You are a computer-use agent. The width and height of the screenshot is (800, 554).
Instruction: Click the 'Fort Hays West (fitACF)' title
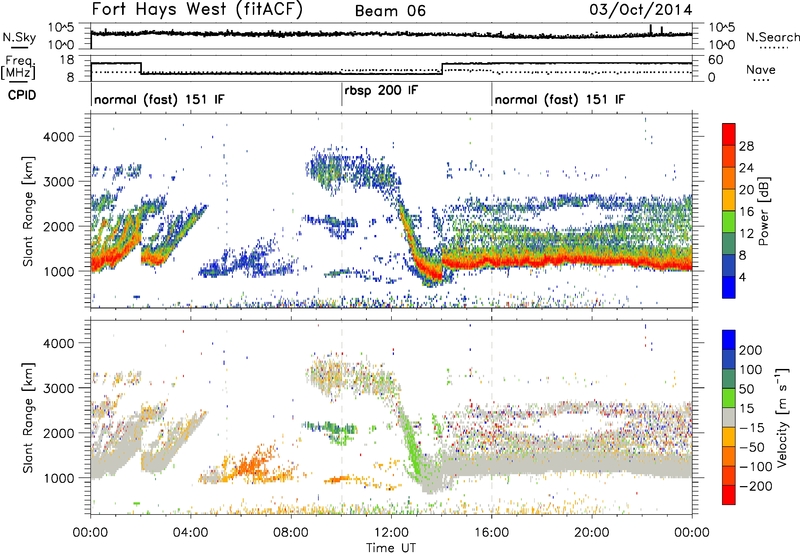click(197, 9)
